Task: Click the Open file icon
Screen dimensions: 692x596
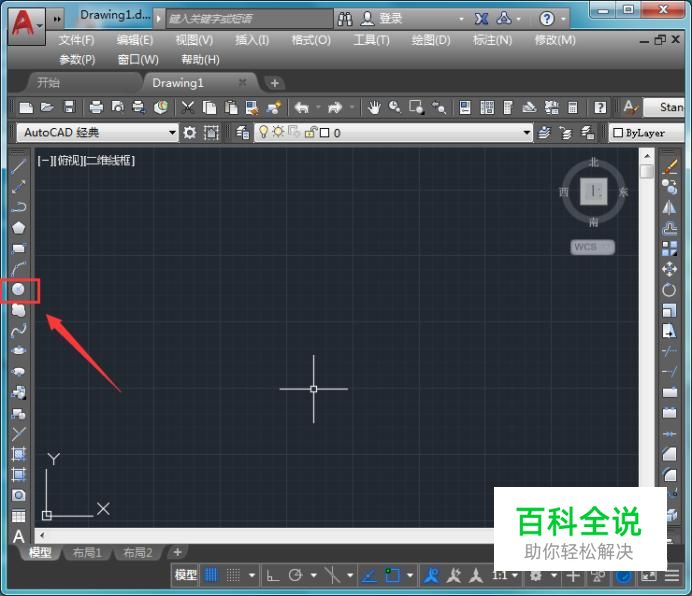Action: pos(47,107)
